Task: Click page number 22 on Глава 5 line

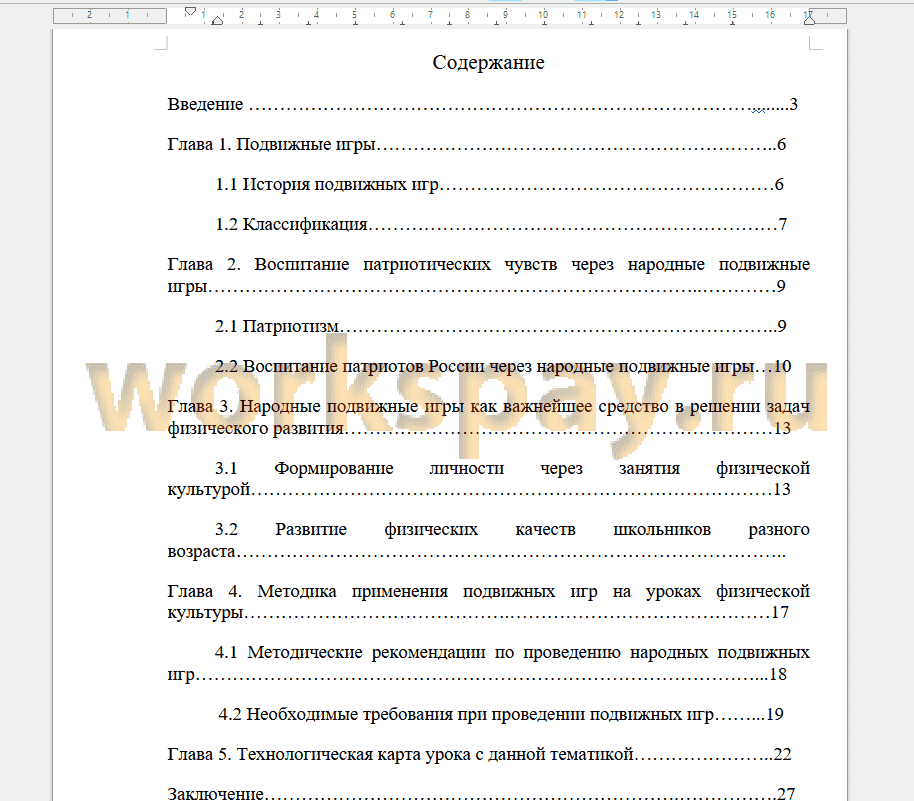Action: [x=782, y=755]
